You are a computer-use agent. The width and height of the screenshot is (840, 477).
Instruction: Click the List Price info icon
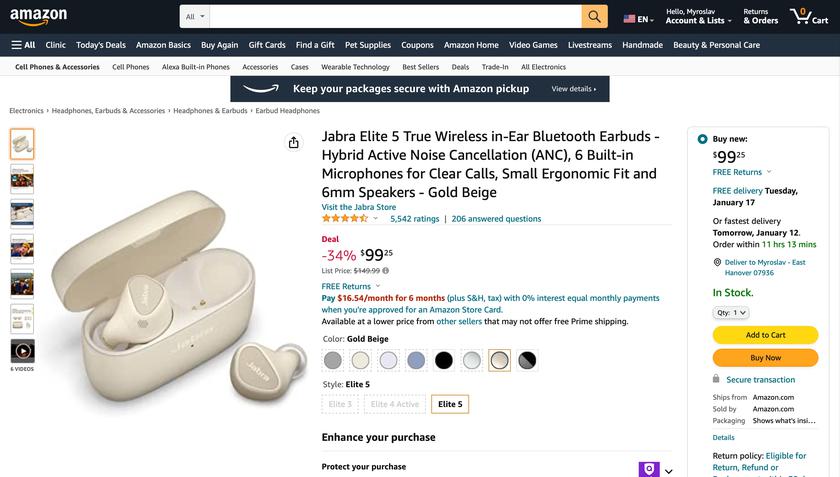pos(386,270)
